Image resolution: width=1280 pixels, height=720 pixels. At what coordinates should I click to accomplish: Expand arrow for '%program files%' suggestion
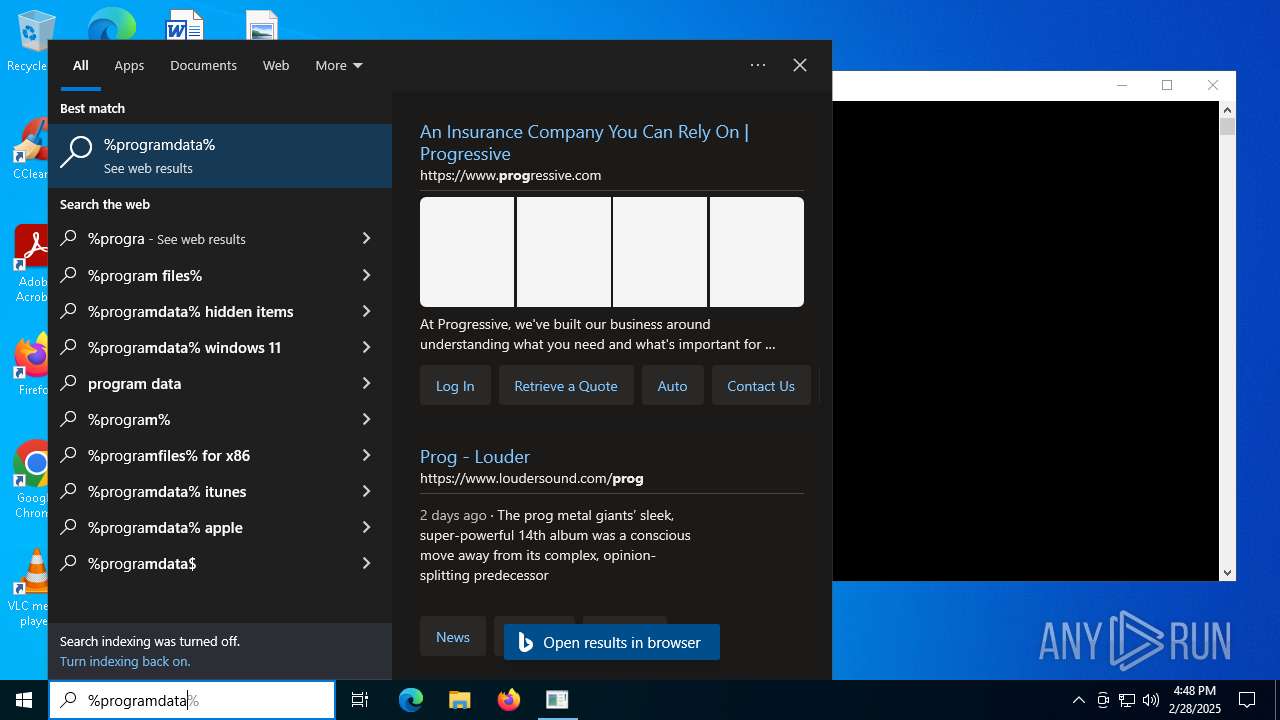click(x=366, y=275)
